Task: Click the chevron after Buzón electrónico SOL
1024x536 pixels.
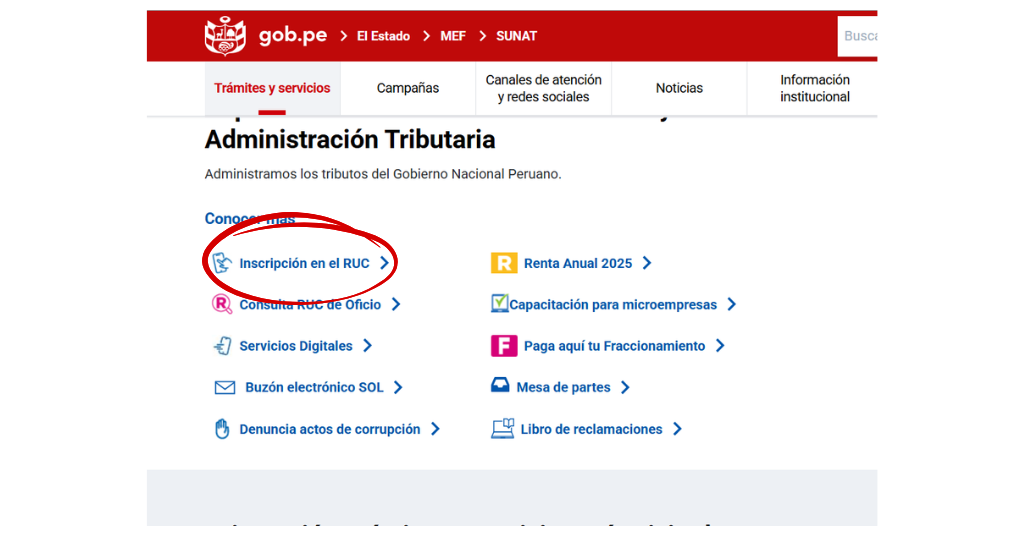Action: coord(398,387)
